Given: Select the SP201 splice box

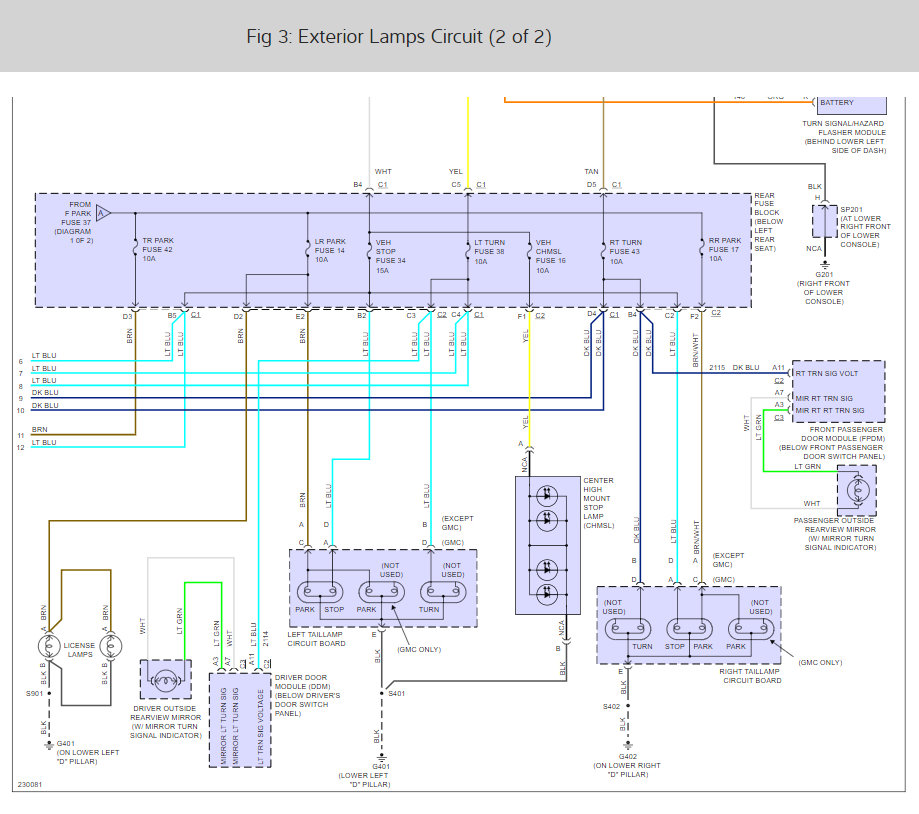Looking at the screenshot, I should pos(816,214).
